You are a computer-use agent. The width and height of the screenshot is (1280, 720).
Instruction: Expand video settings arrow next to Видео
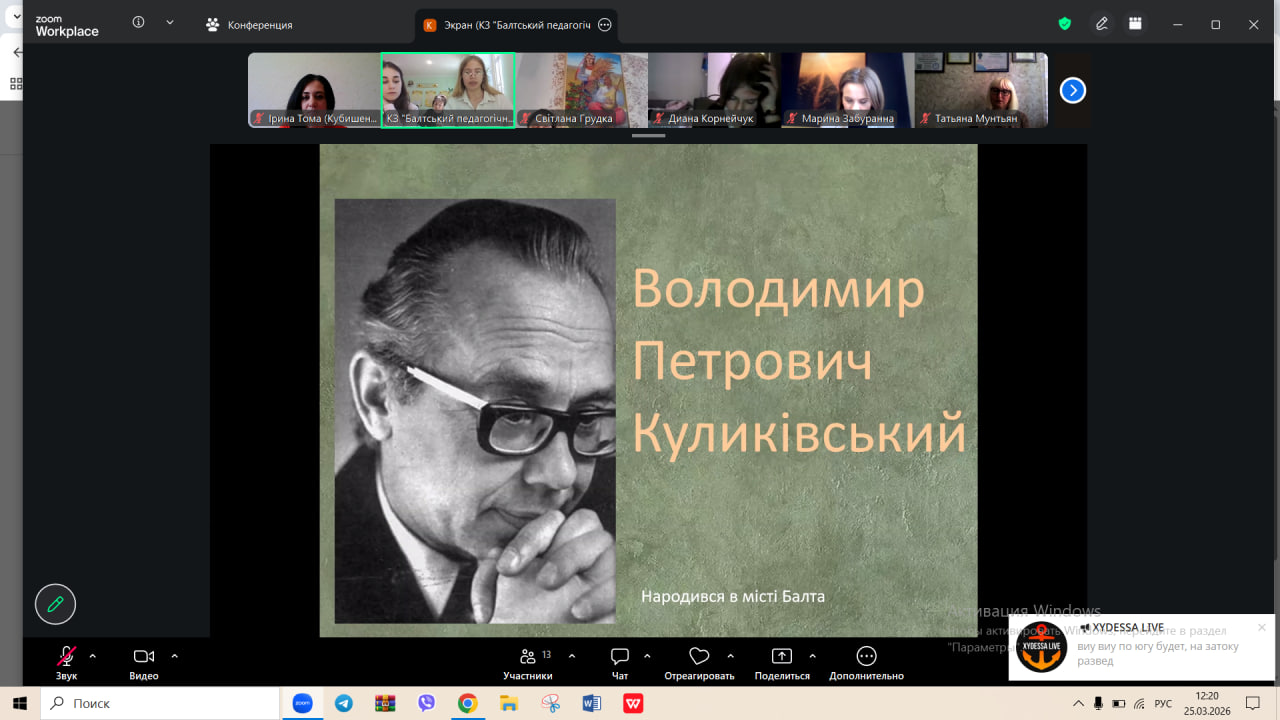pyautogui.click(x=174, y=656)
